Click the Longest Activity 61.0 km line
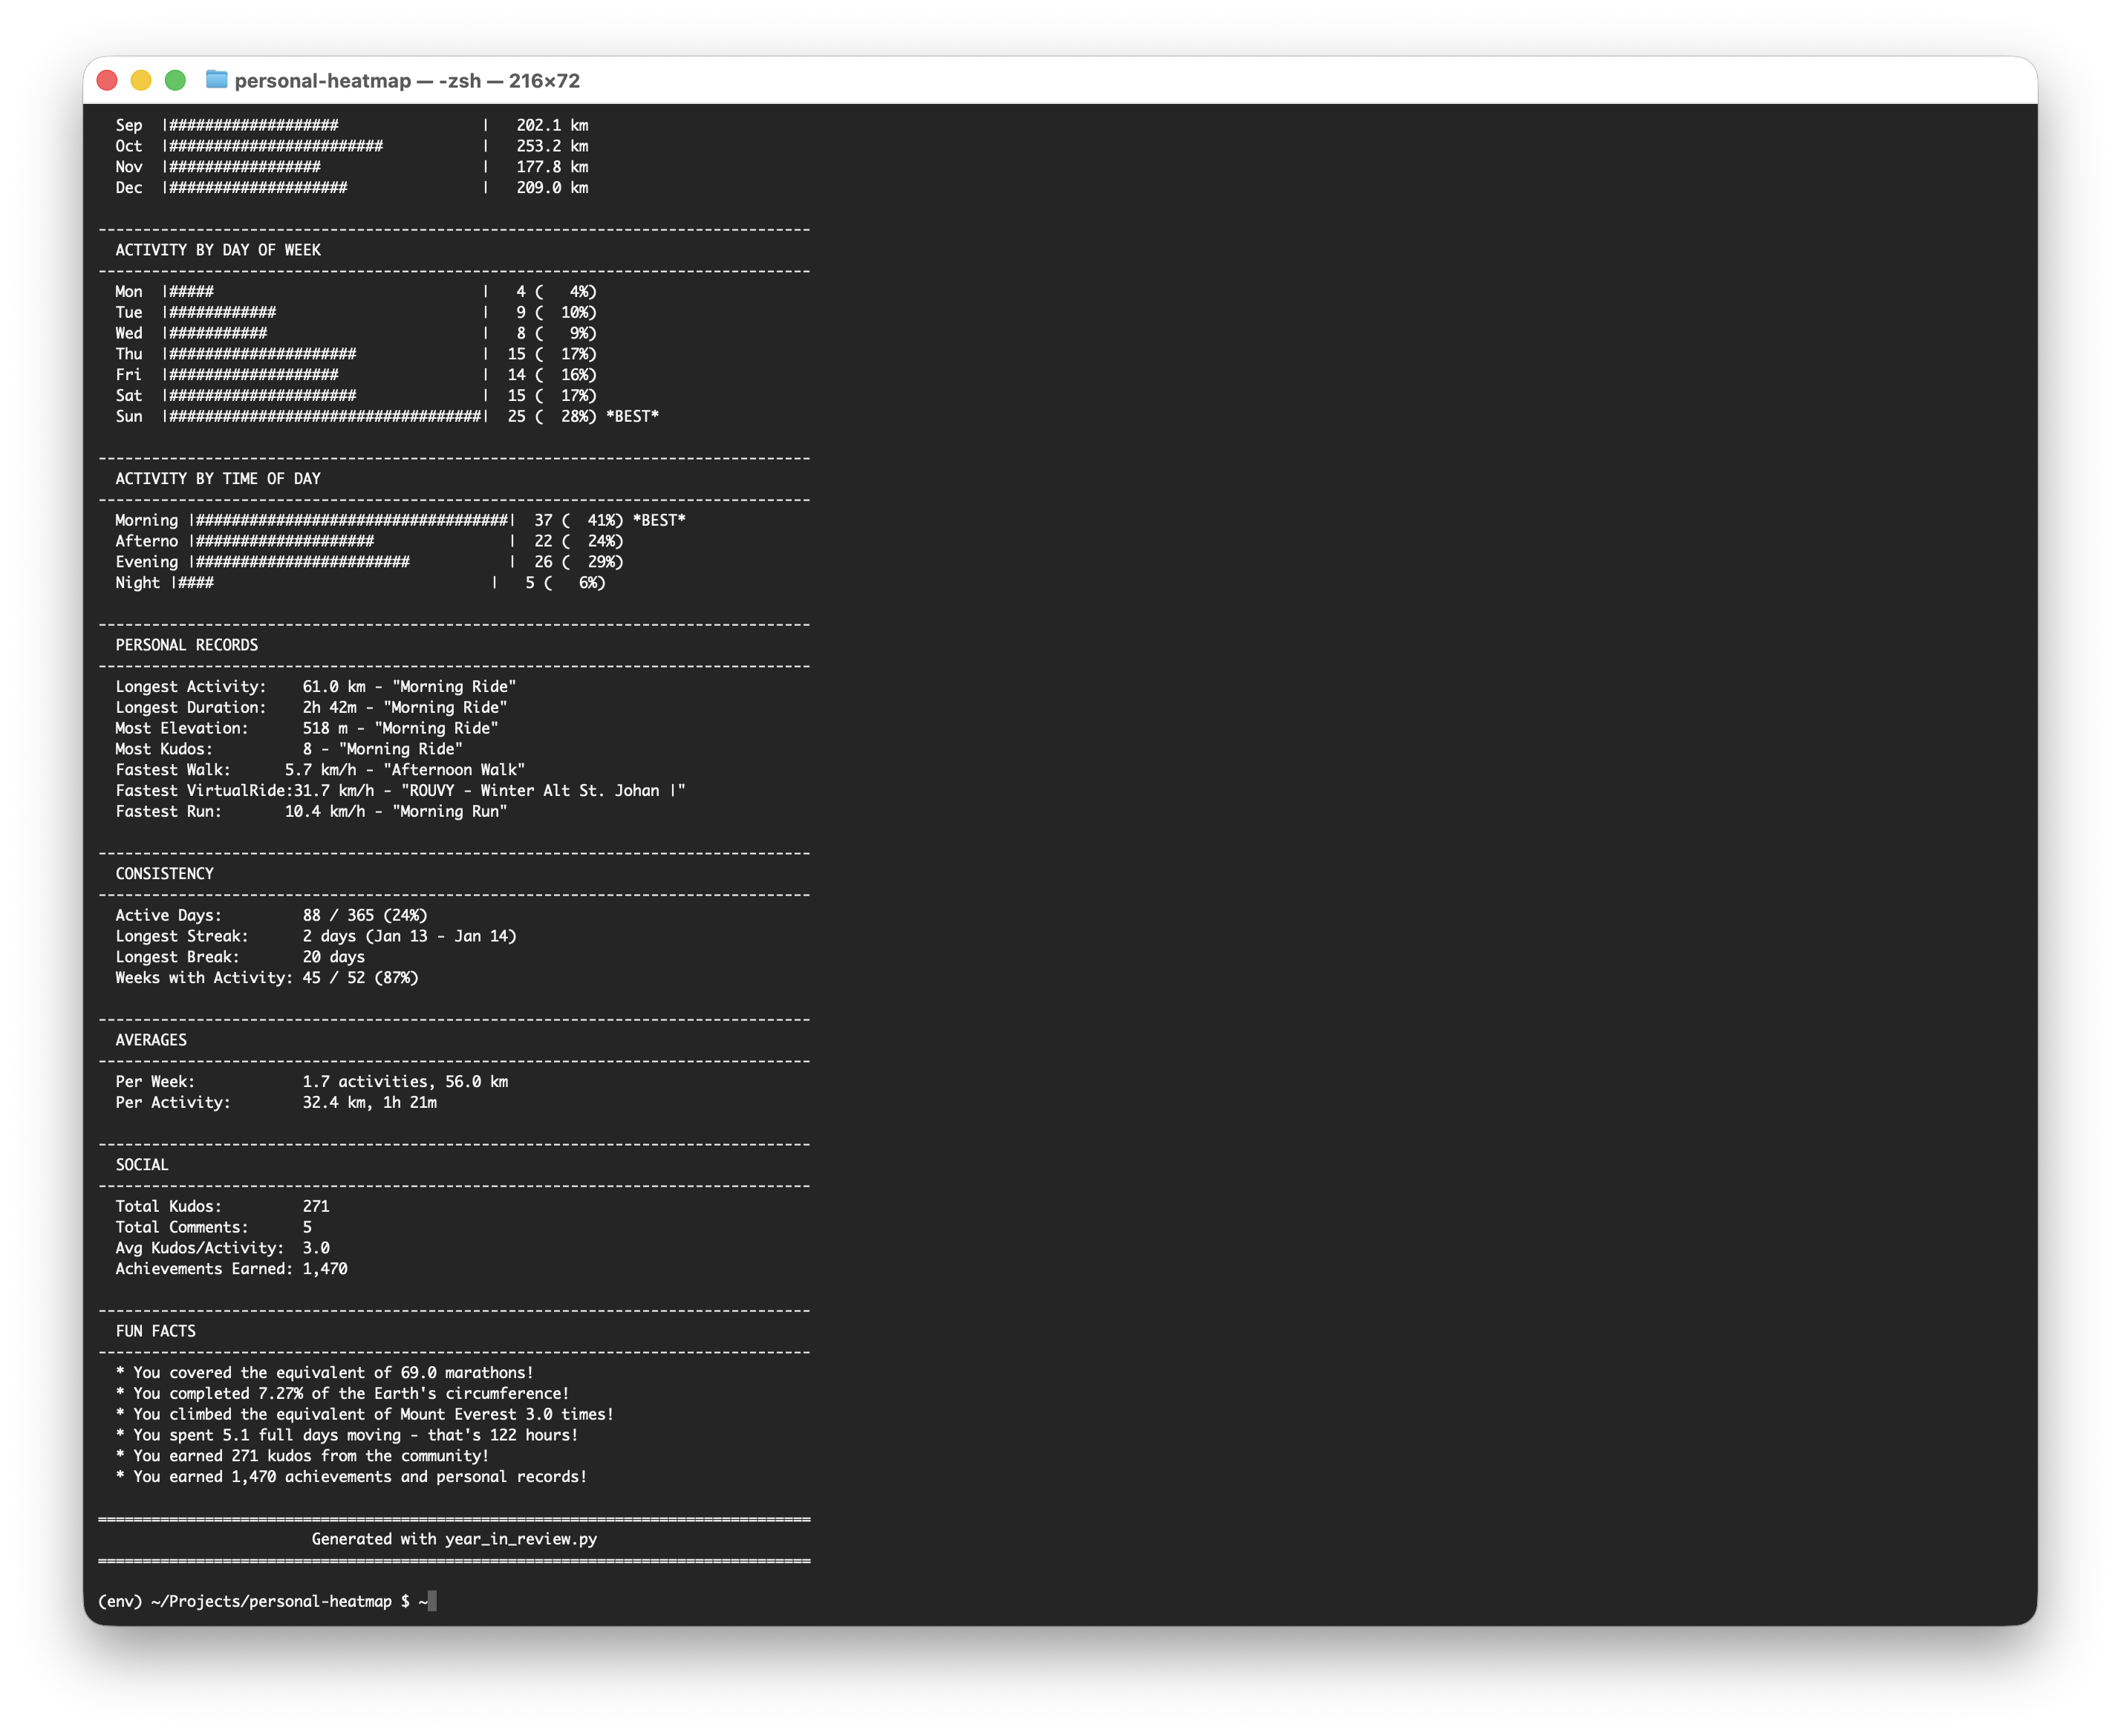This screenshot has height=1736, width=2121. 315,686
